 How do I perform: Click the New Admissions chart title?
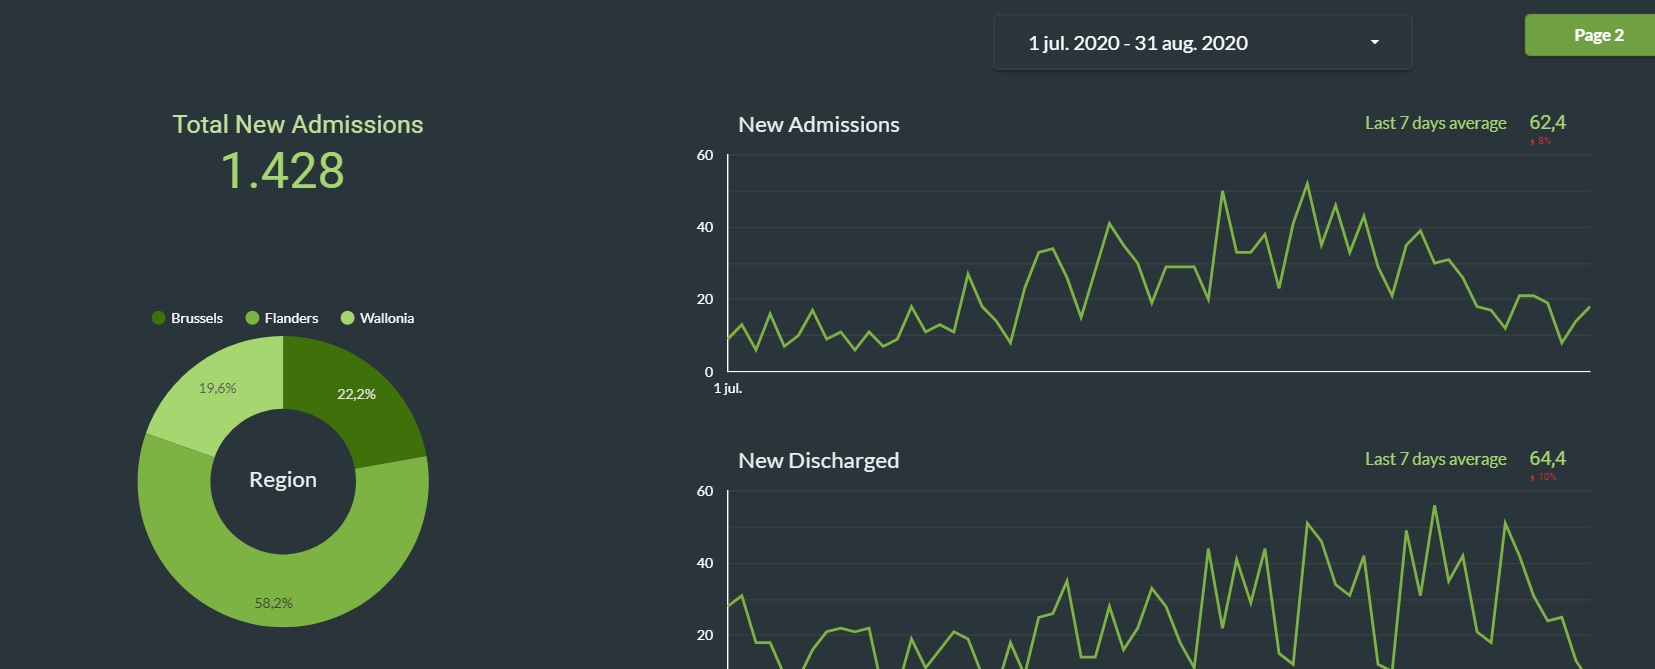tap(818, 125)
